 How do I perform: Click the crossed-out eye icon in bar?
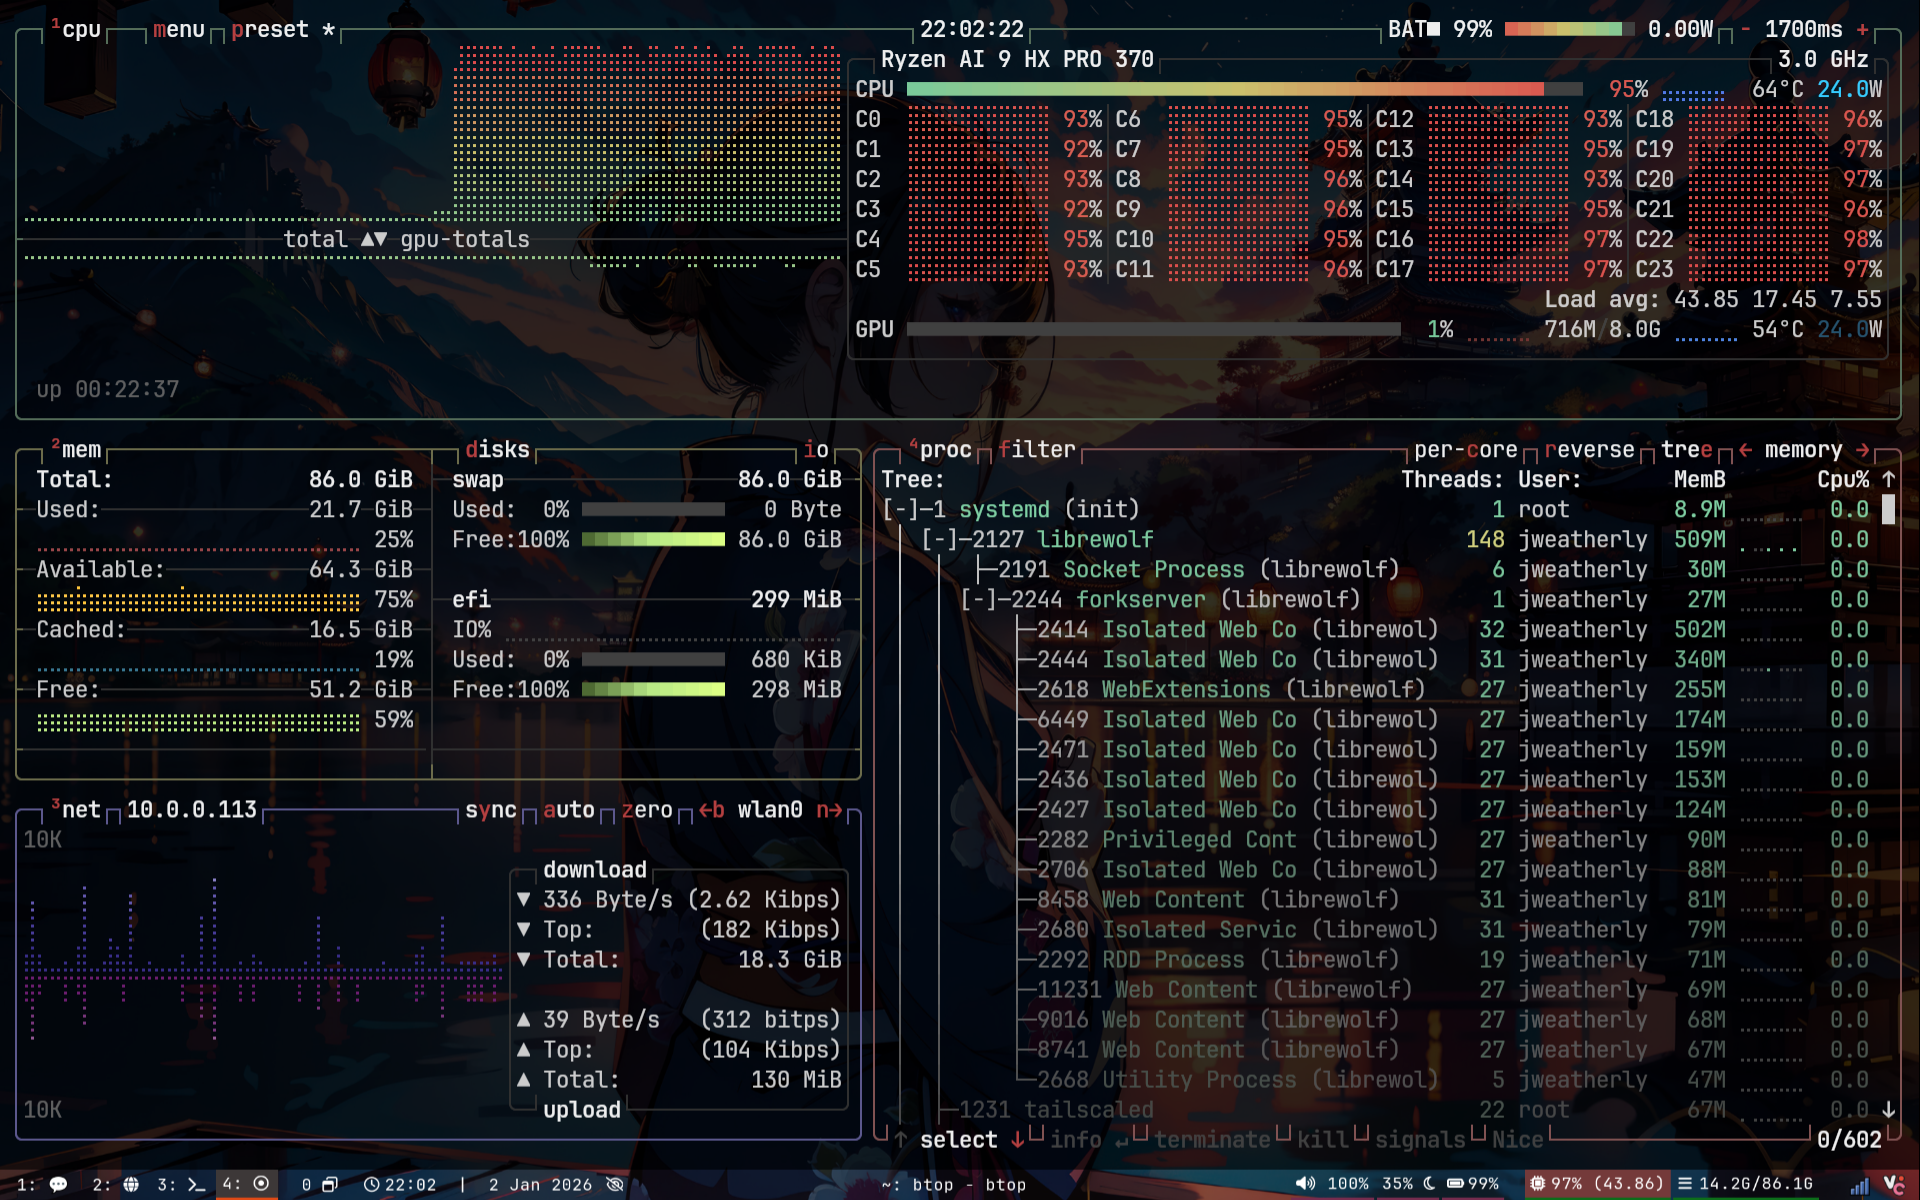point(615,1184)
